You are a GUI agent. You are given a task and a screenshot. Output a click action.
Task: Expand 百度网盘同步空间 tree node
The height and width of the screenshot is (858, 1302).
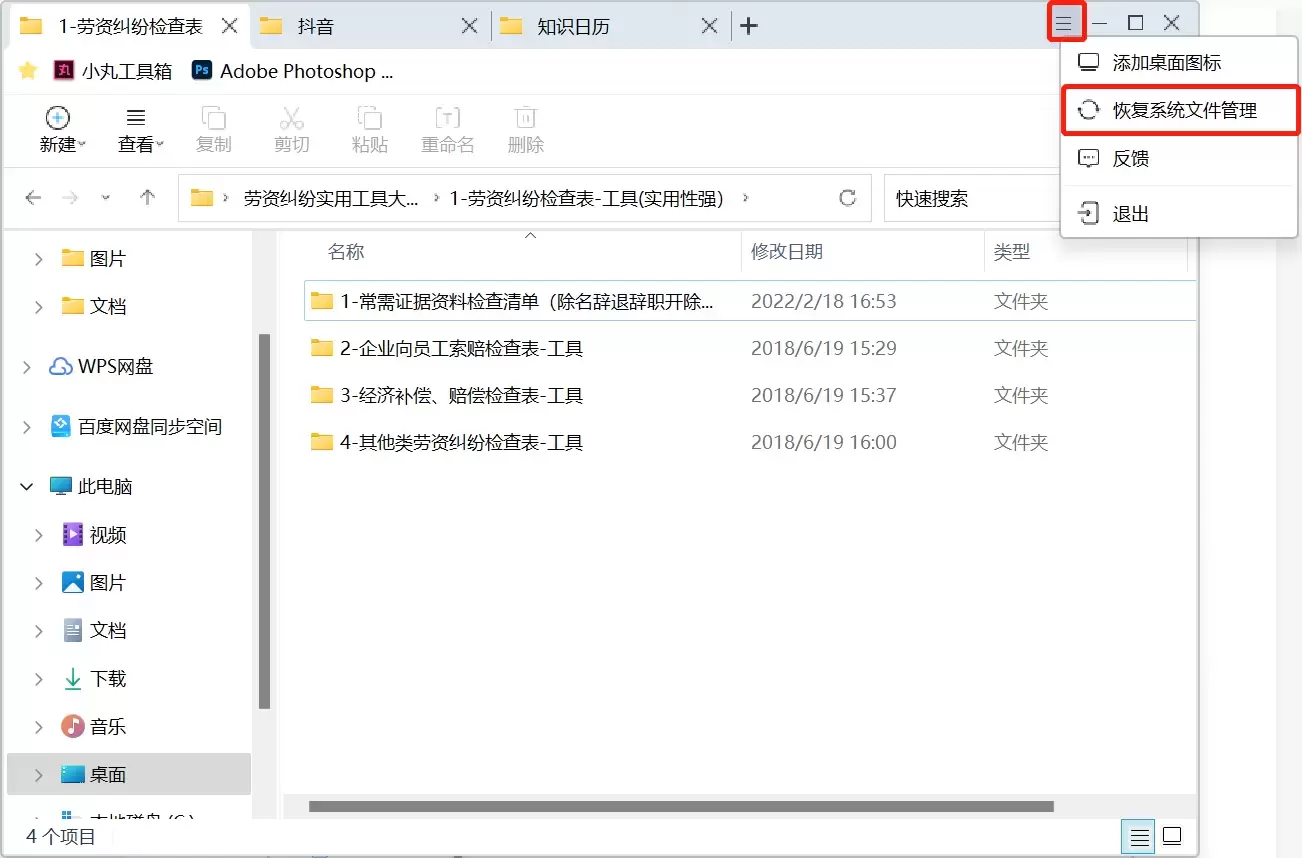click(x=27, y=427)
